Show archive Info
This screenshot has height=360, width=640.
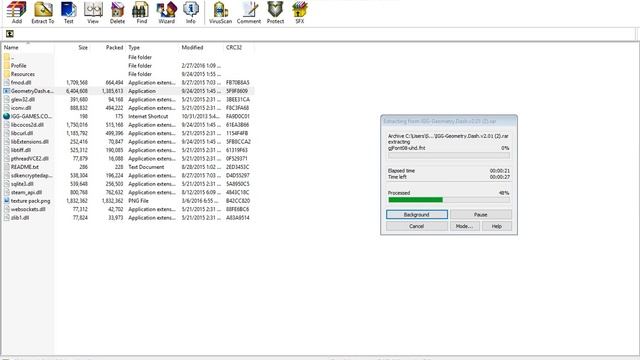191,13
